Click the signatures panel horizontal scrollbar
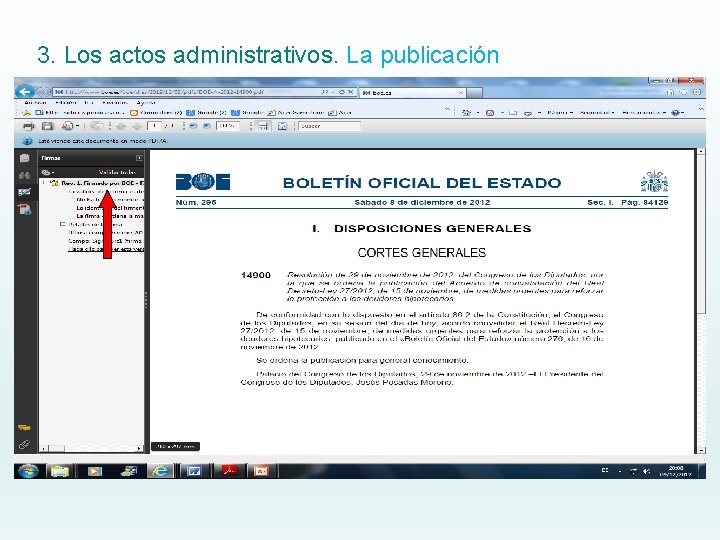720x540 pixels. pyautogui.click(x=92, y=448)
